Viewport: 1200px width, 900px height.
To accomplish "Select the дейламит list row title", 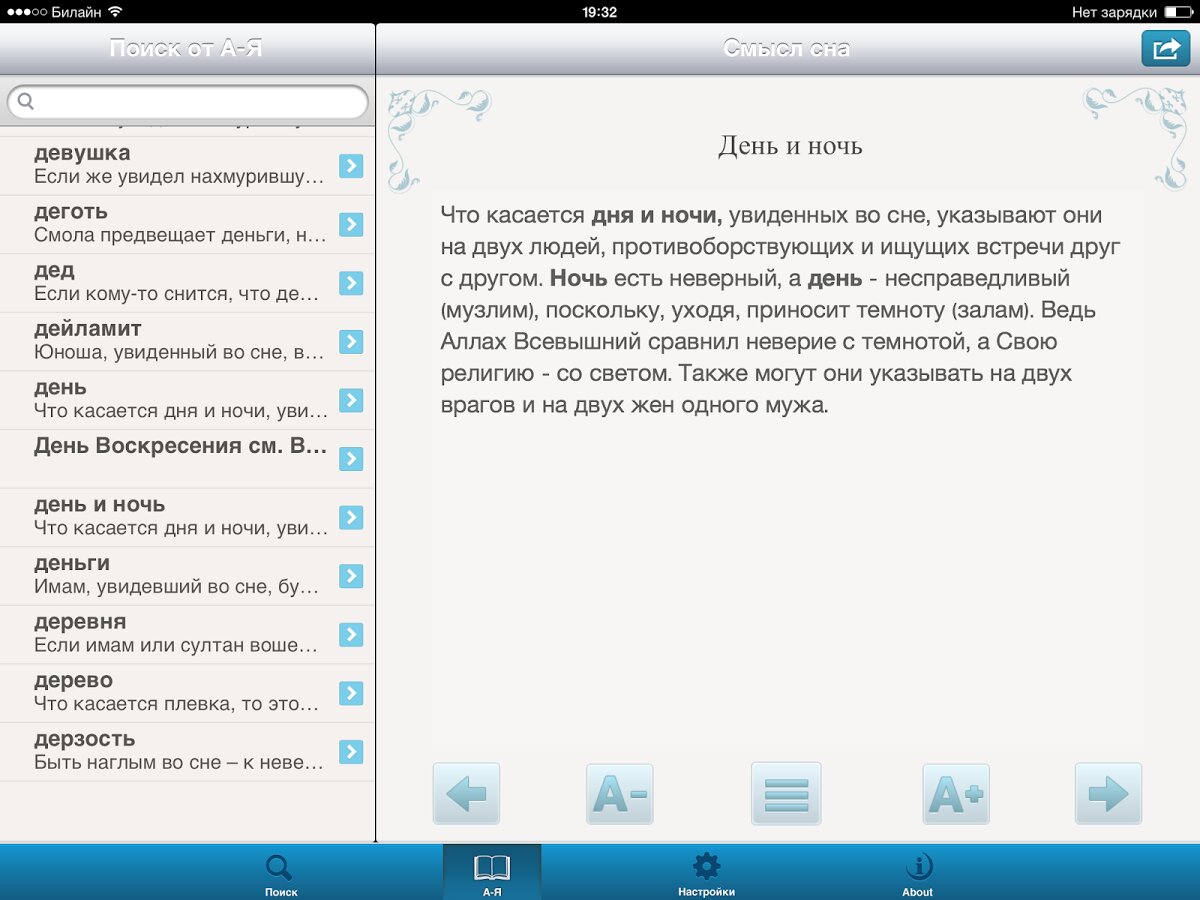I will click(88, 328).
